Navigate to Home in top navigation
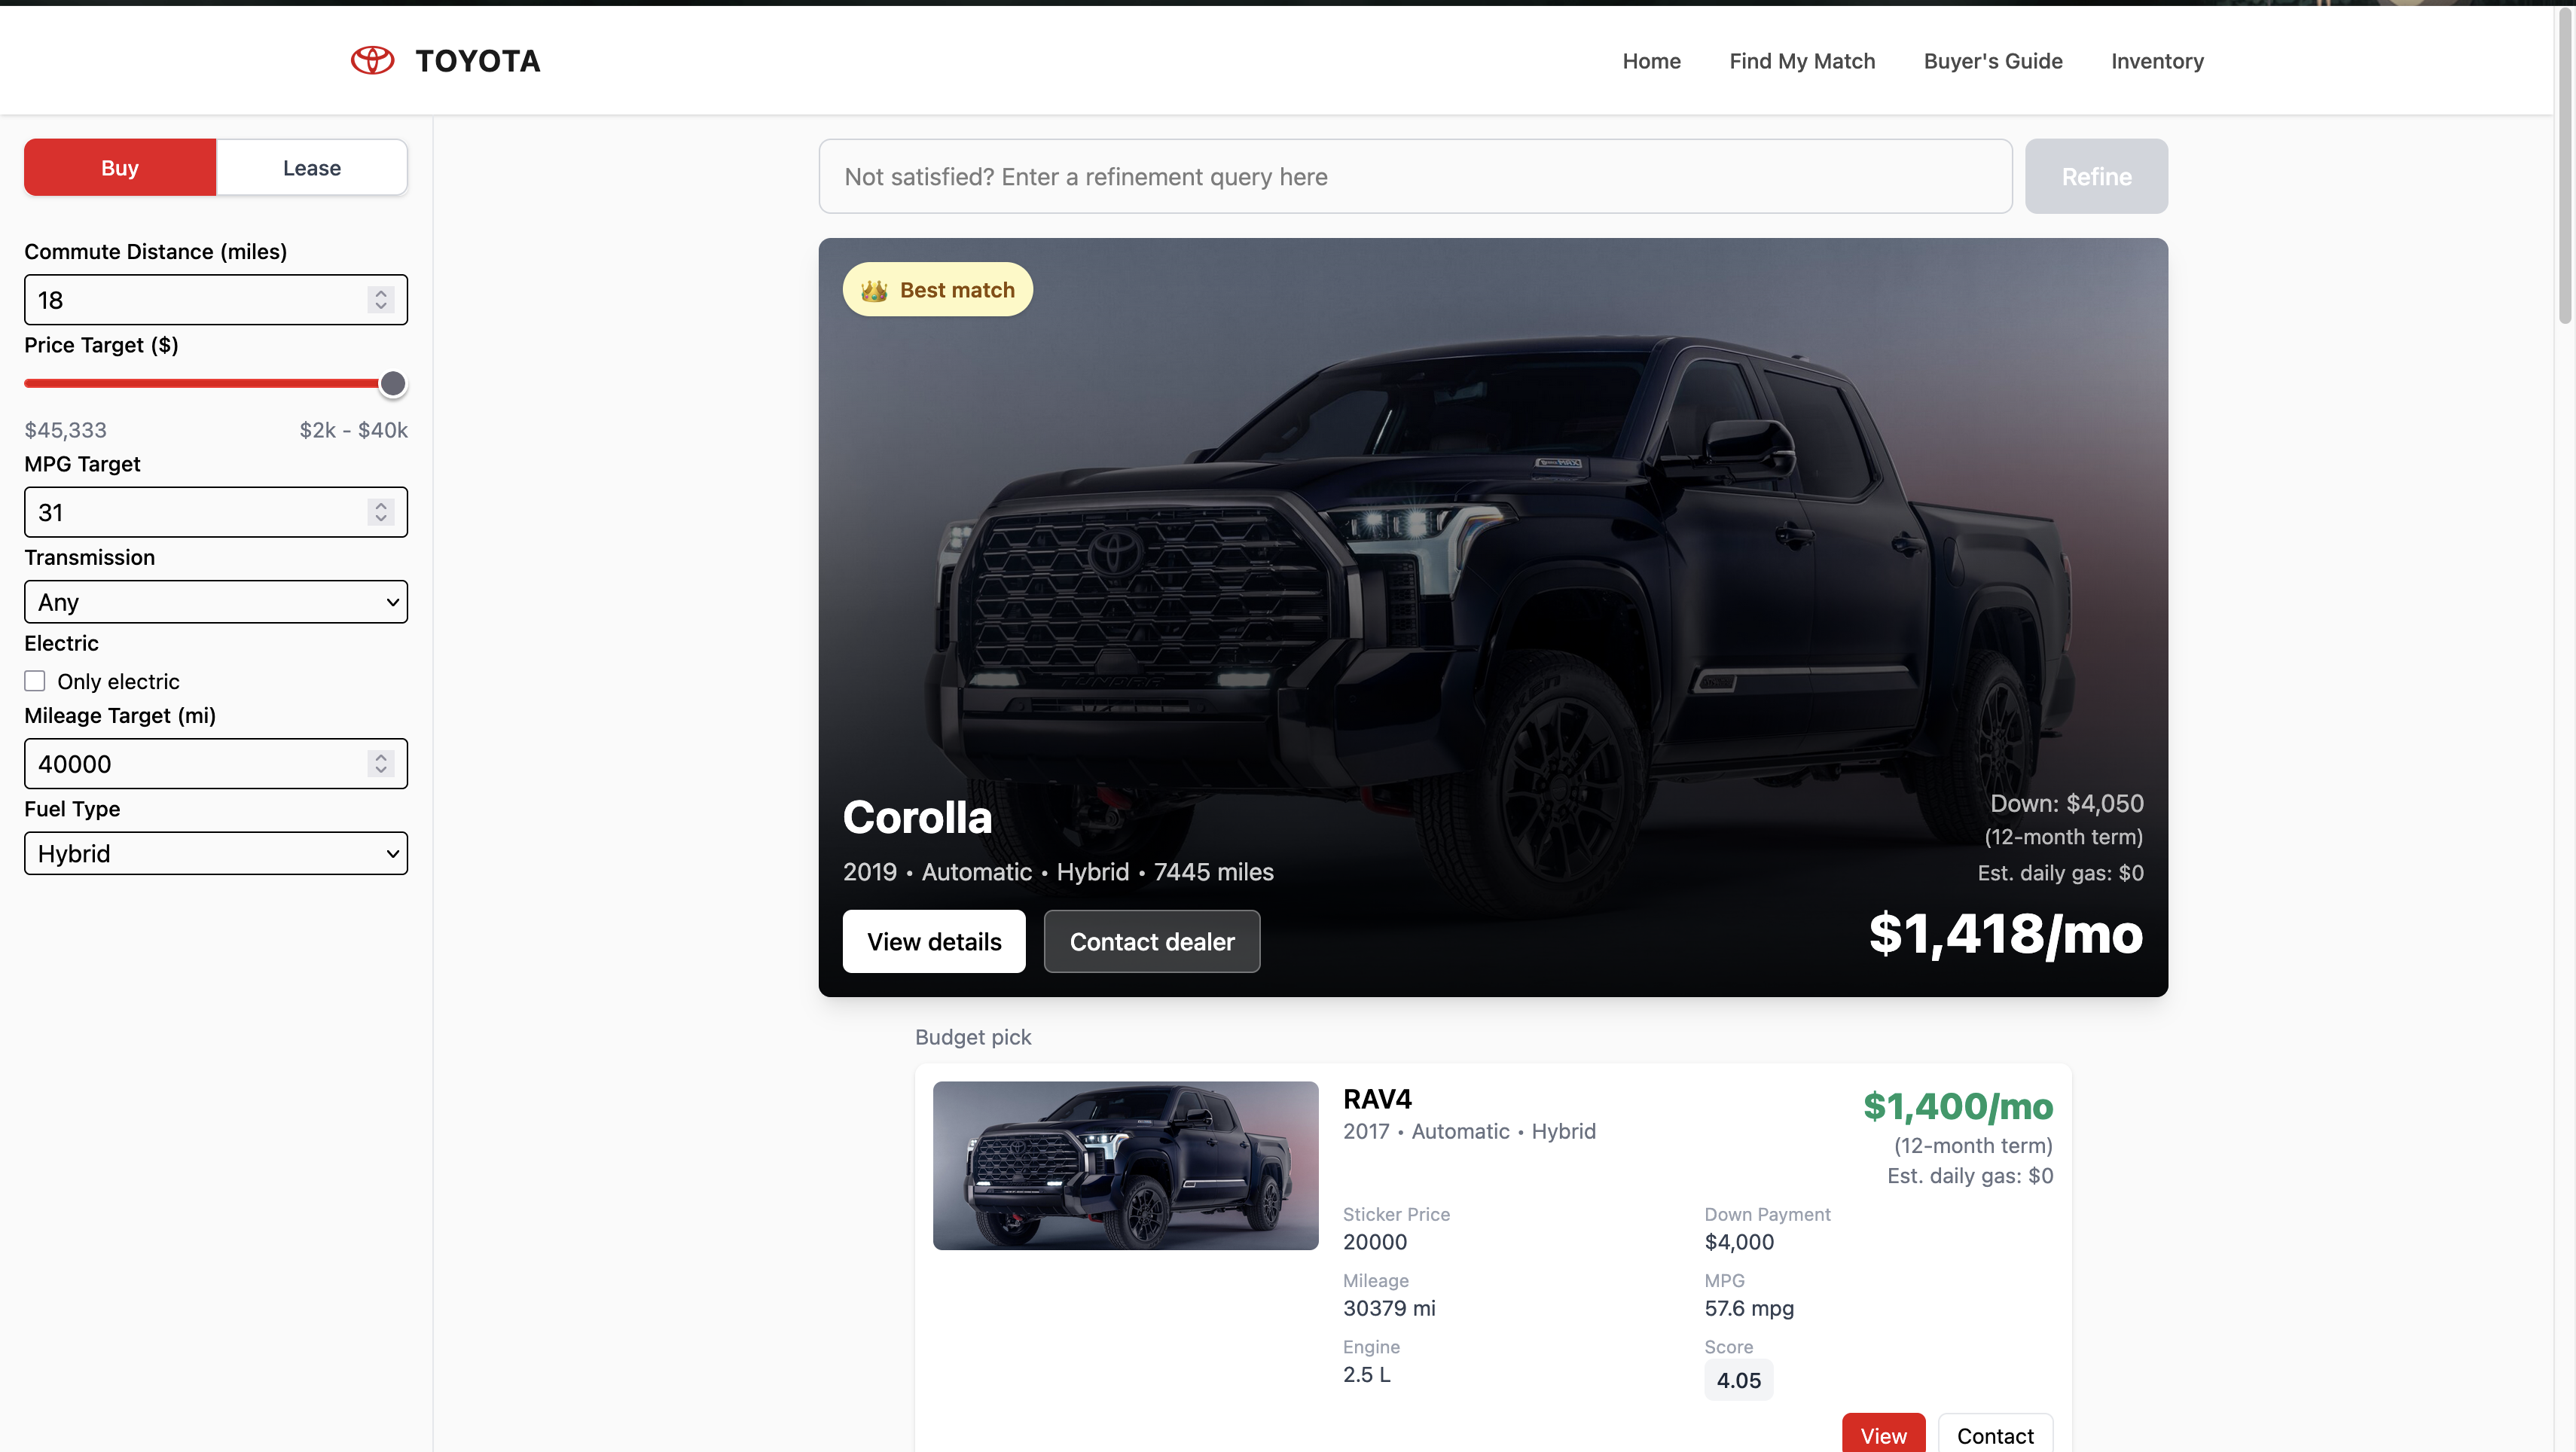Screen dimensions: 2576x1452 pos(1651,61)
